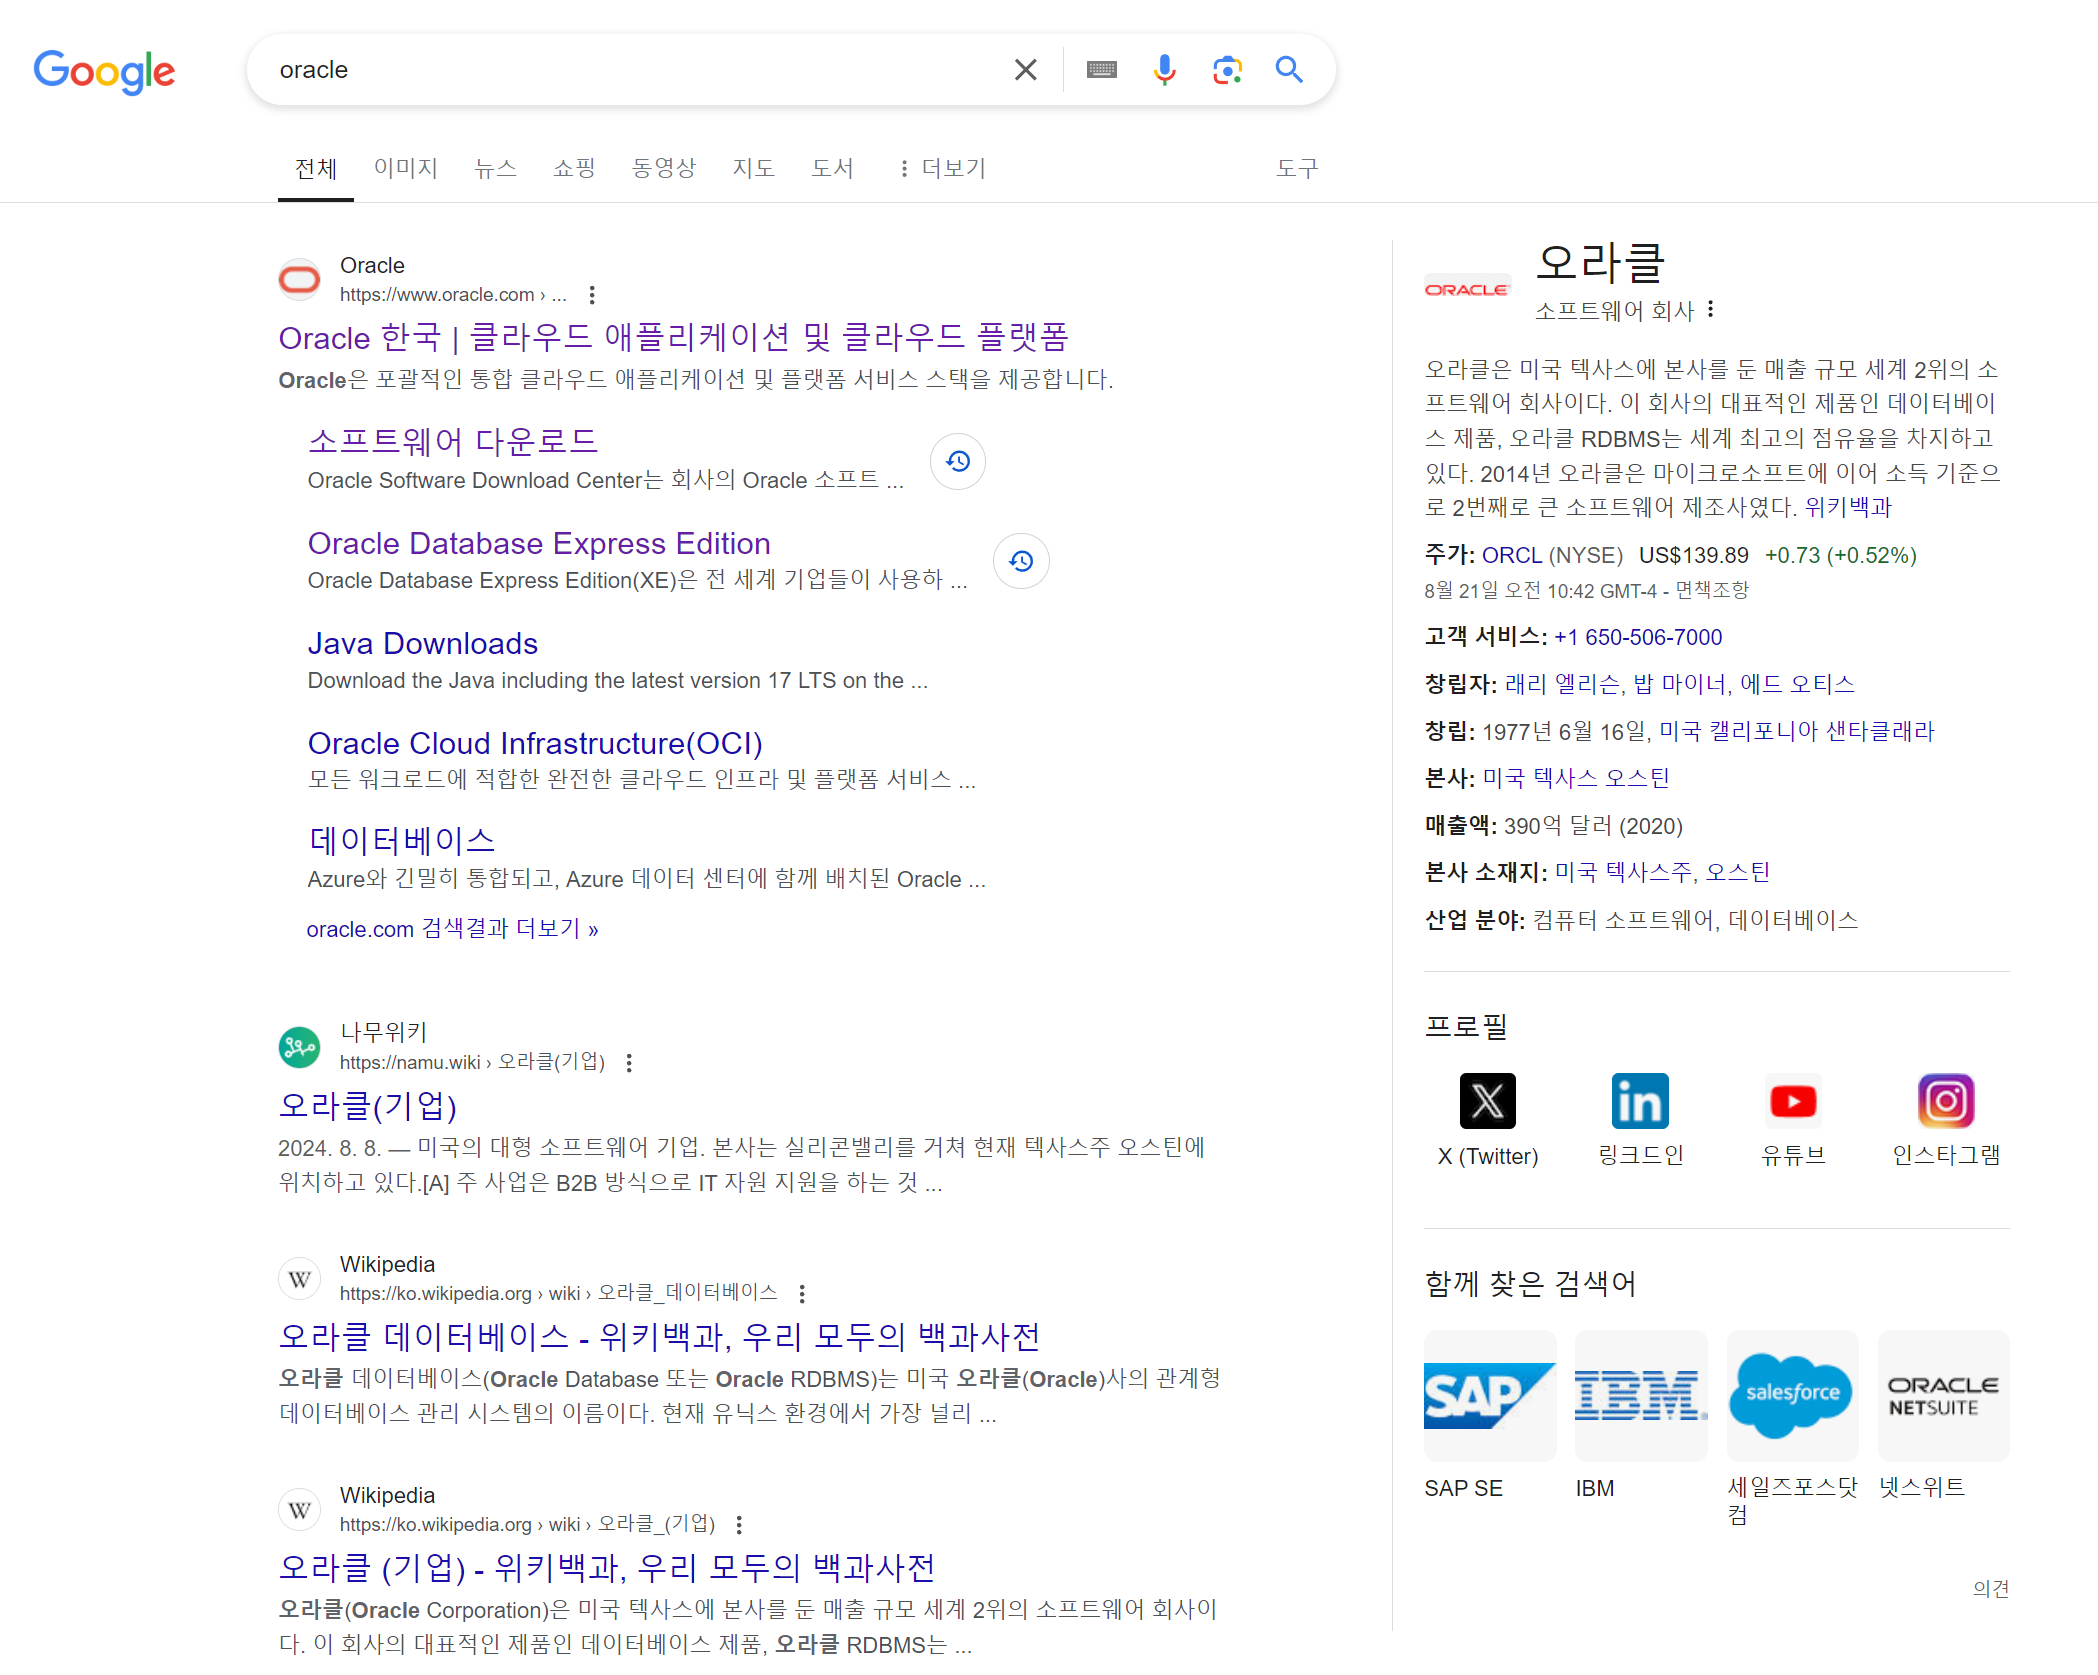Click the magnifying glass search button
Viewport: 2098px width, 1675px height.
pyautogui.click(x=1289, y=70)
